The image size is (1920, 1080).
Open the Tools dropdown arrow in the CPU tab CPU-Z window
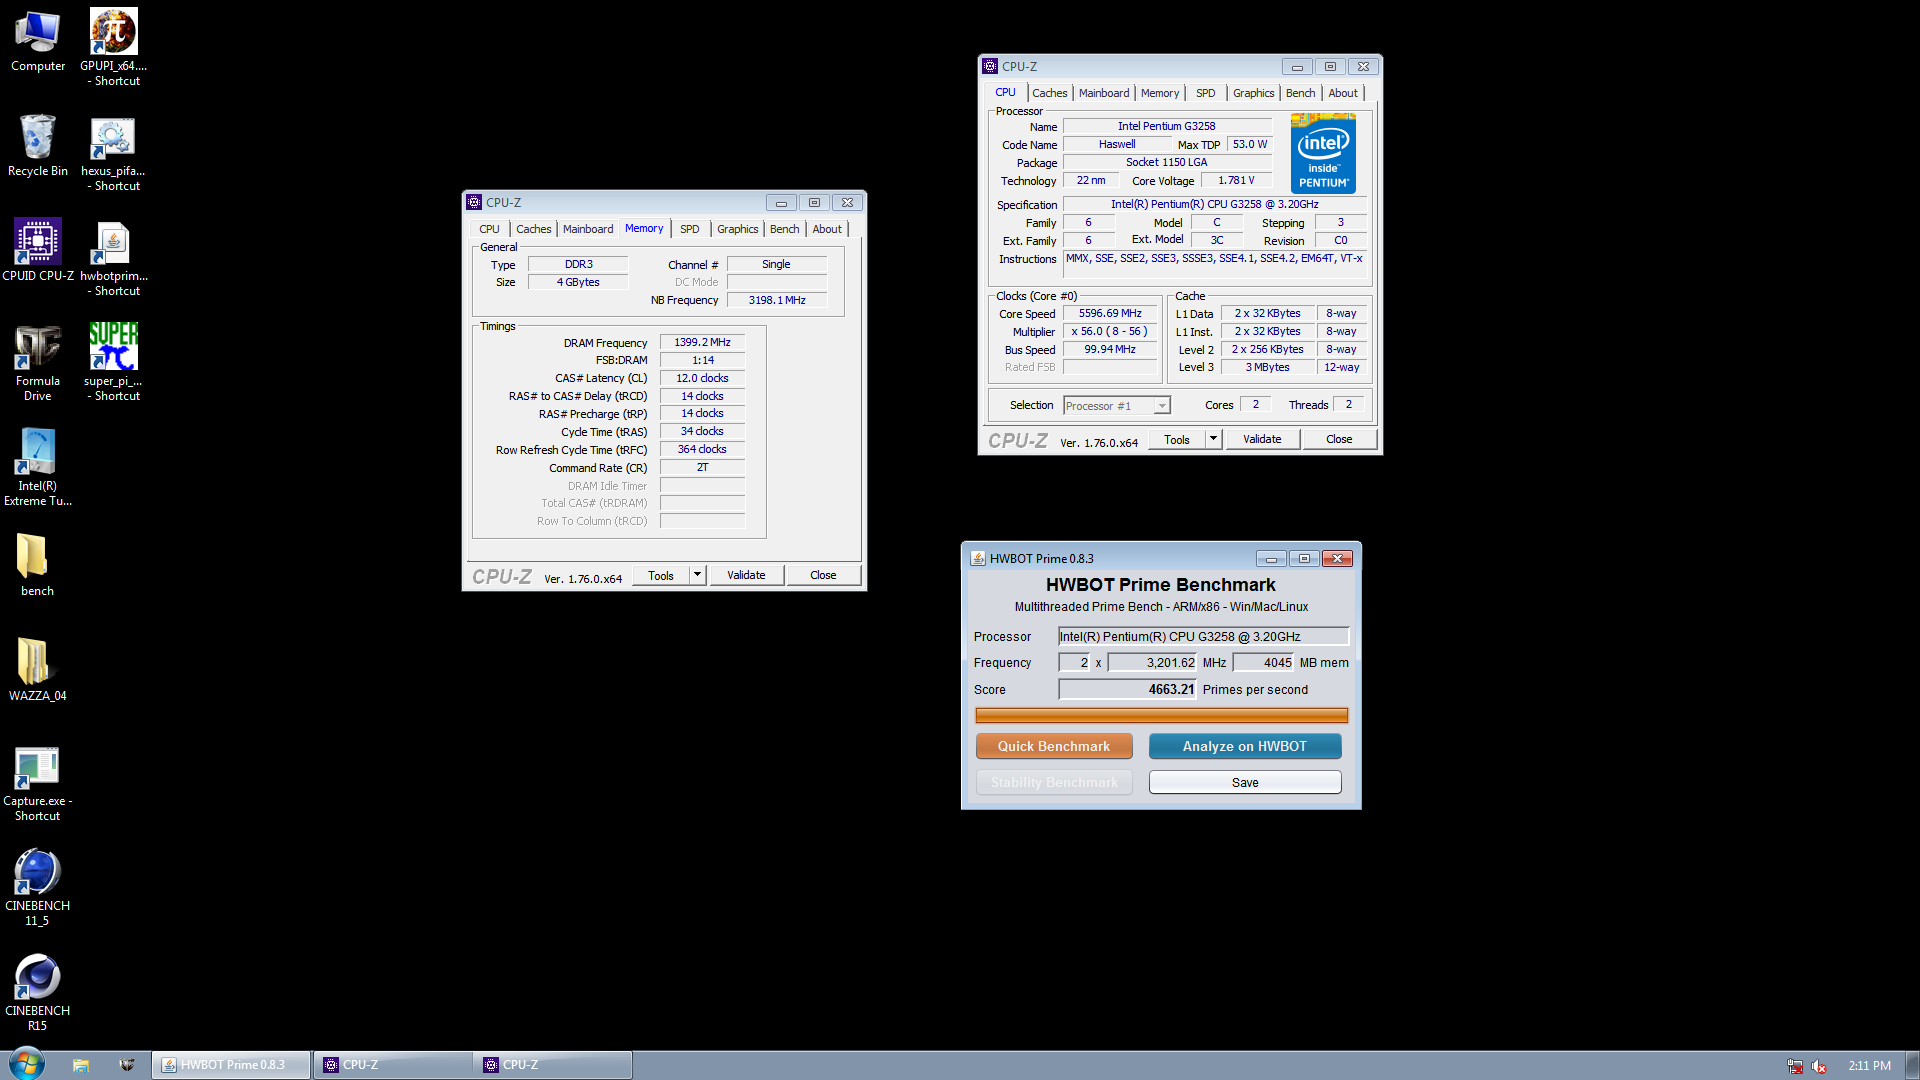point(1214,439)
